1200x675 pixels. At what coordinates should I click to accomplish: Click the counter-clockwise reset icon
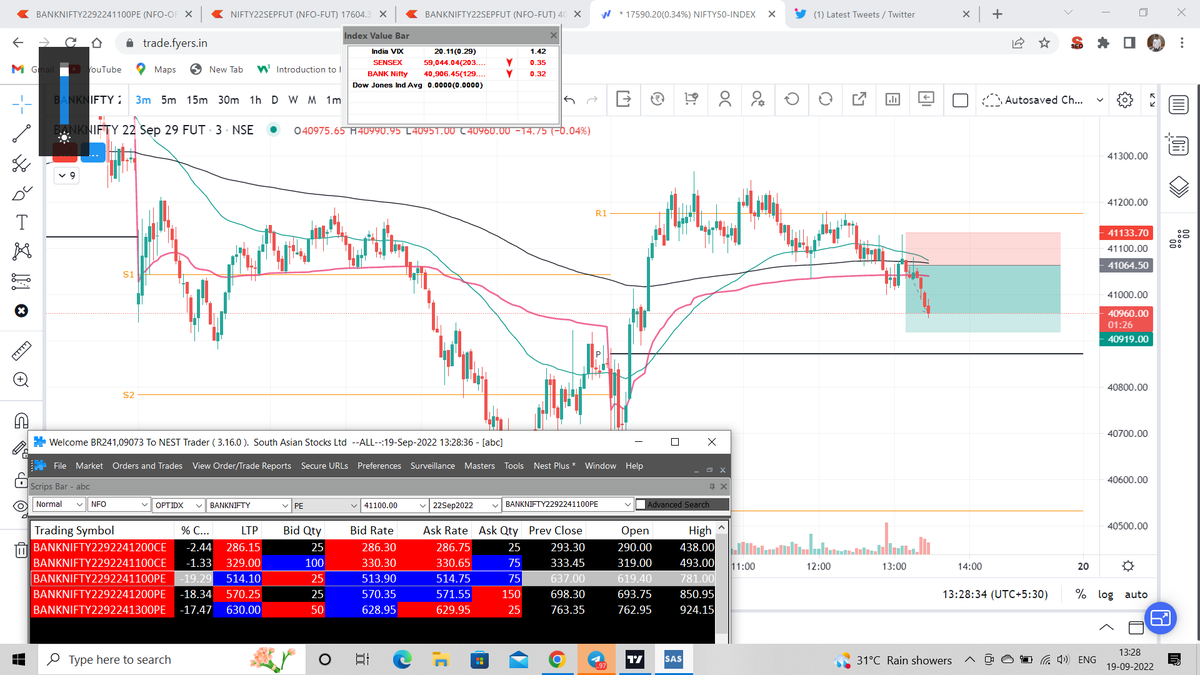(792, 99)
